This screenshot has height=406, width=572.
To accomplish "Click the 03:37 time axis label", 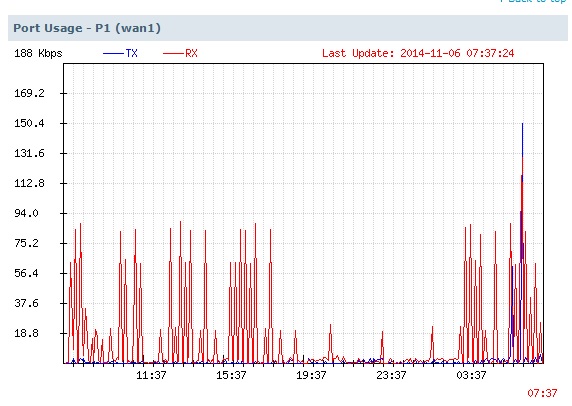I will click(x=471, y=375).
